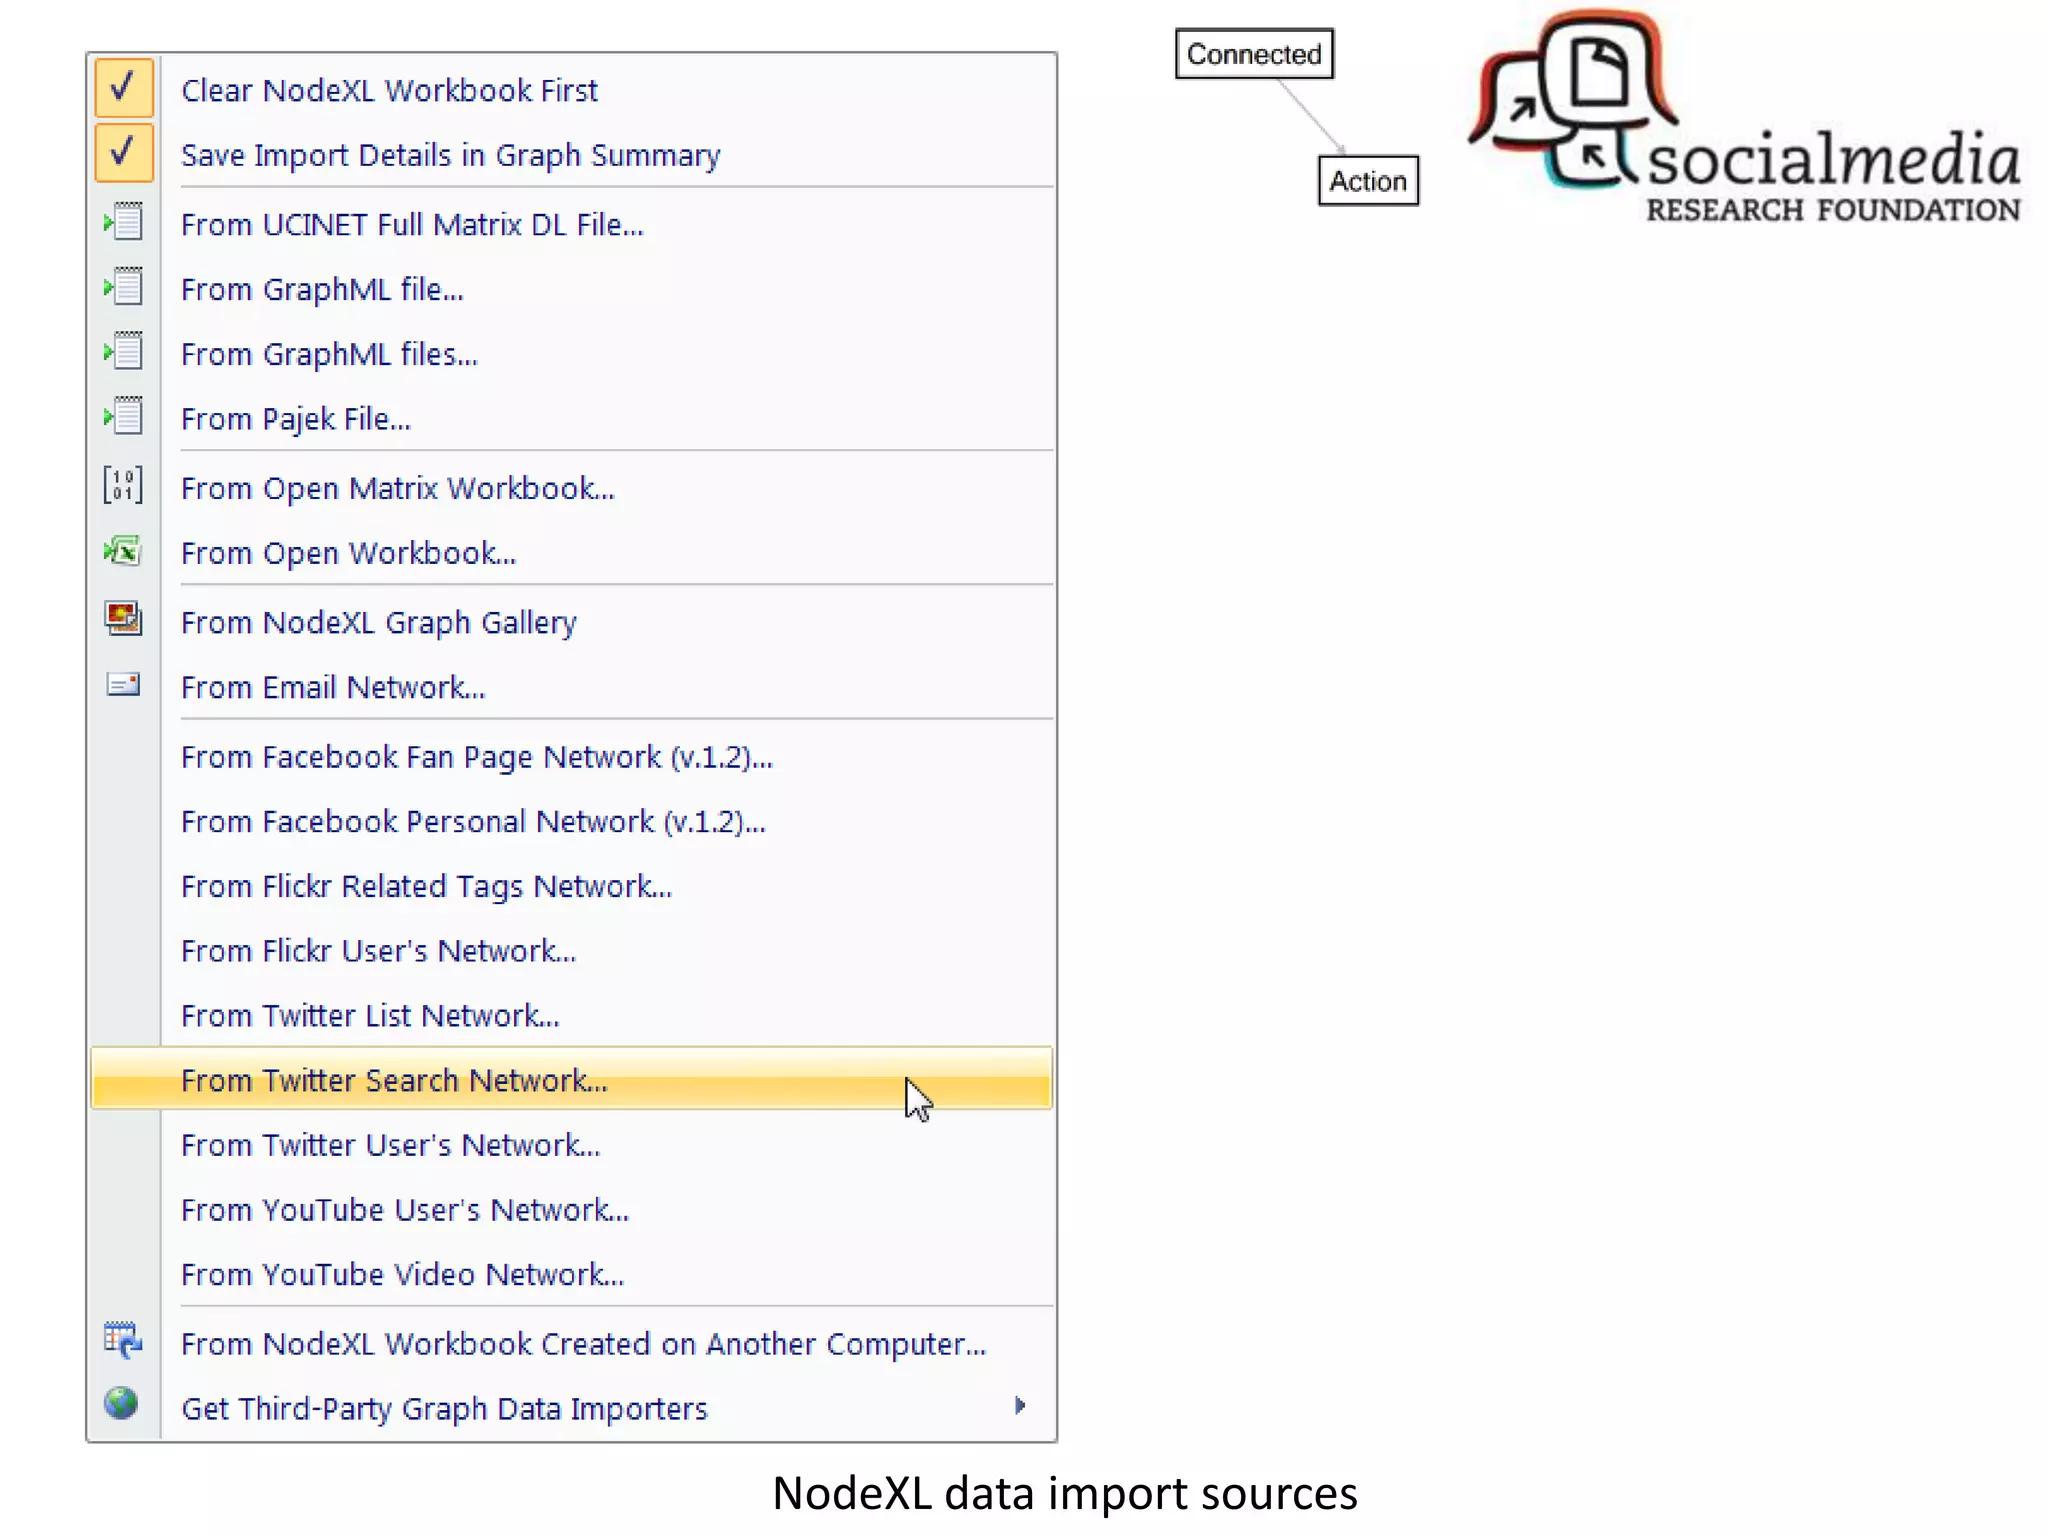The image size is (2048, 1536).
Task: Click the NodeXL Graph Gallery picture icon
Action: (123, 619)
